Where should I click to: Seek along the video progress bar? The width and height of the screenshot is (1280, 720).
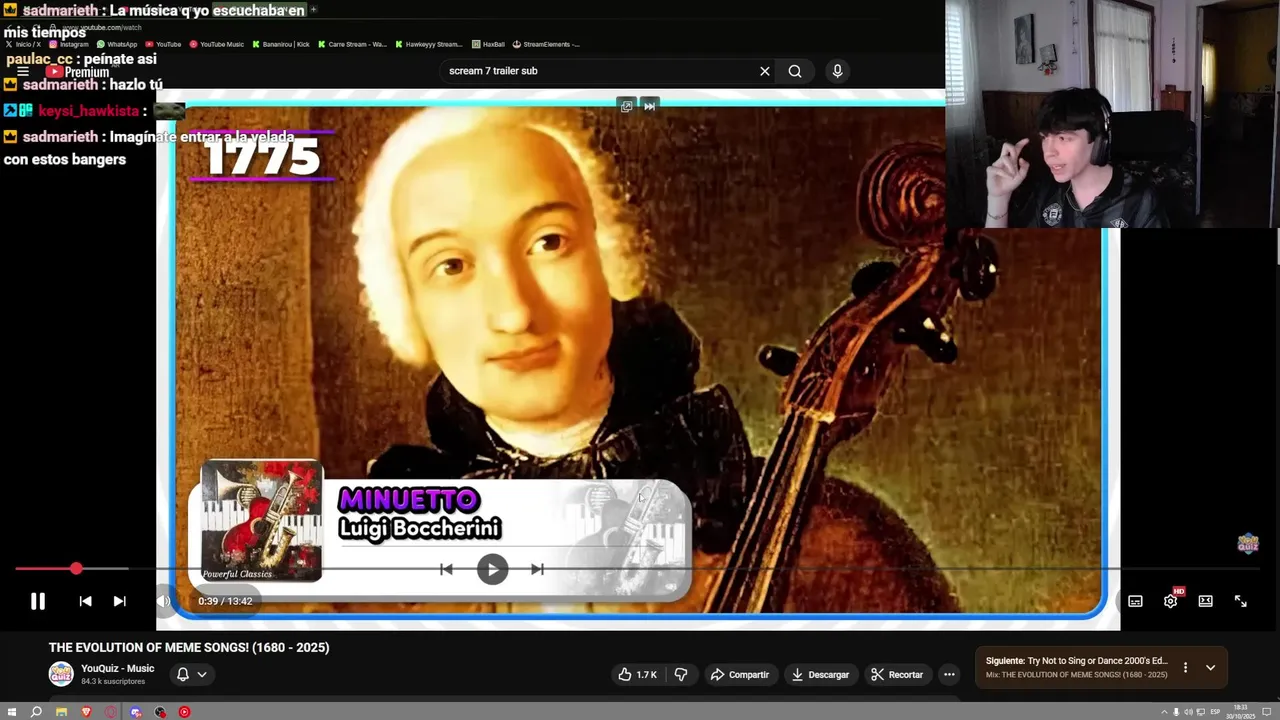[640, 568]
